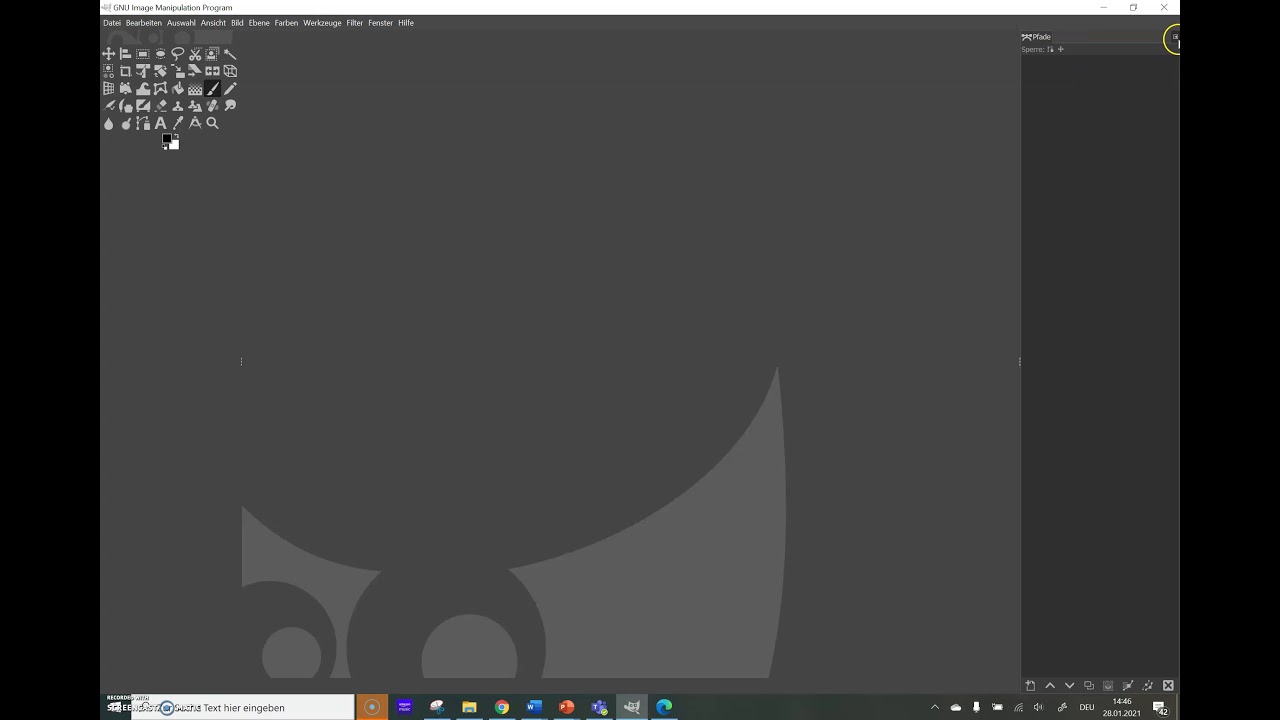The width and height of the screenshot is (1280, 720).
Task: Select the Perspective Clone tool
Action: click(x=195, y=105)
